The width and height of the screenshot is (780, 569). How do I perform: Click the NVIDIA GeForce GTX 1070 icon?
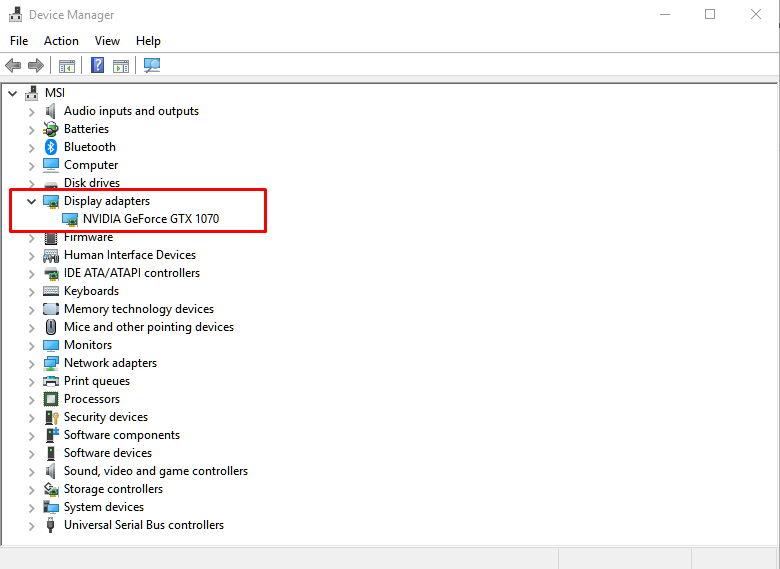[x=70, y=219]
